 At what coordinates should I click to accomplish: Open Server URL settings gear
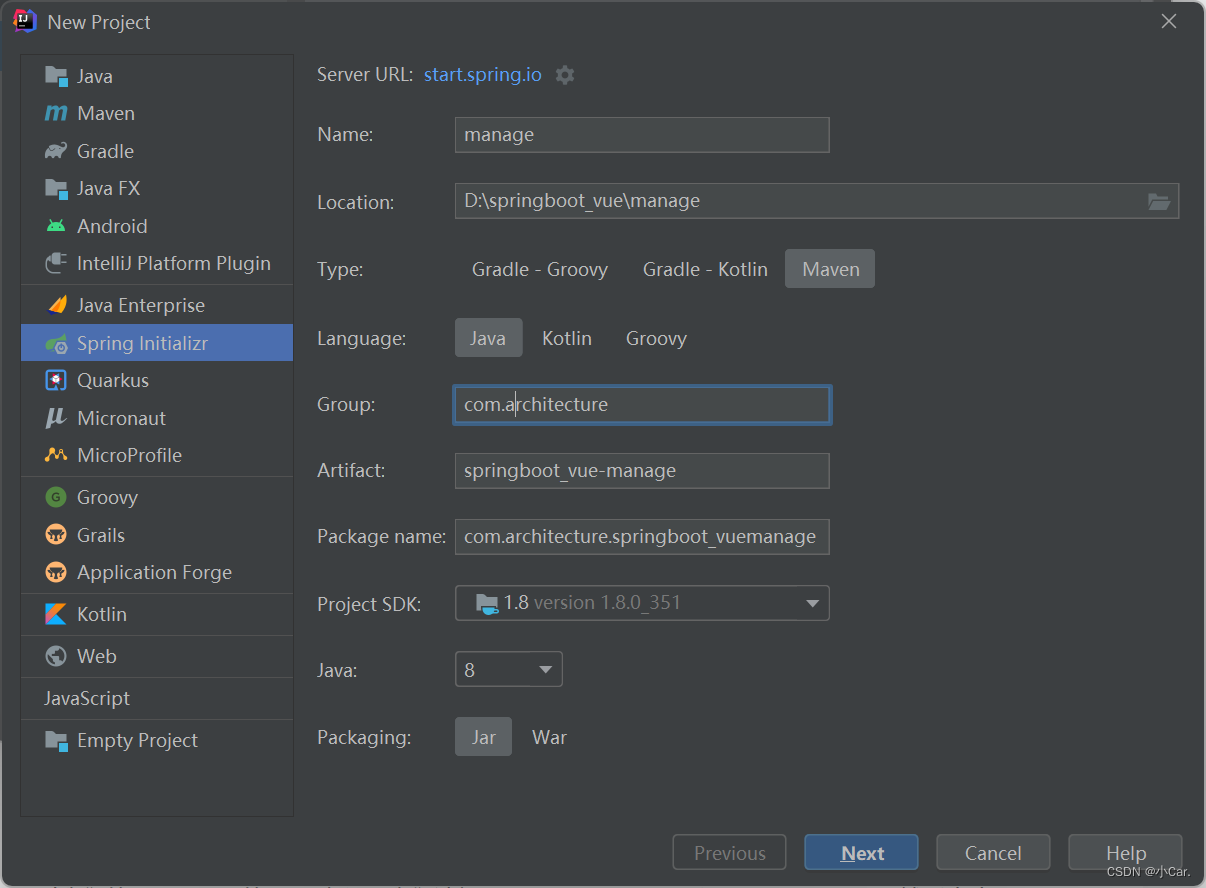point(565,75)
